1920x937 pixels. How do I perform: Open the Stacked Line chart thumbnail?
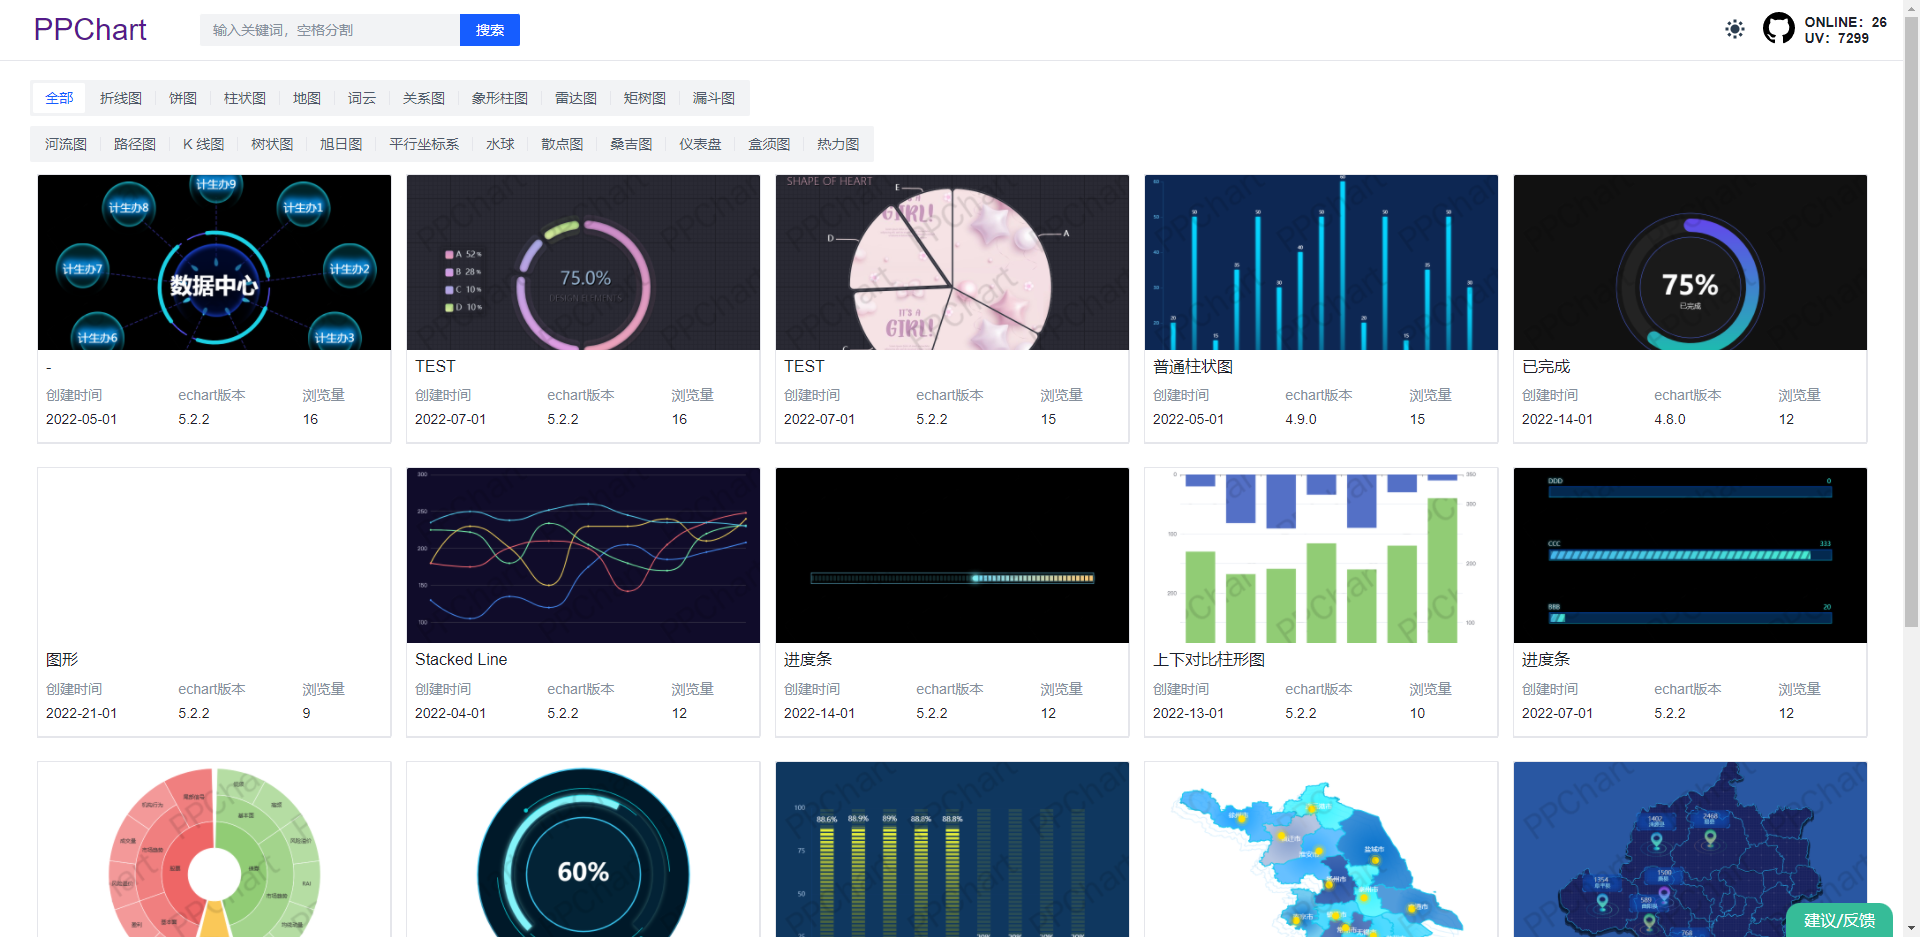pos(582,555)
